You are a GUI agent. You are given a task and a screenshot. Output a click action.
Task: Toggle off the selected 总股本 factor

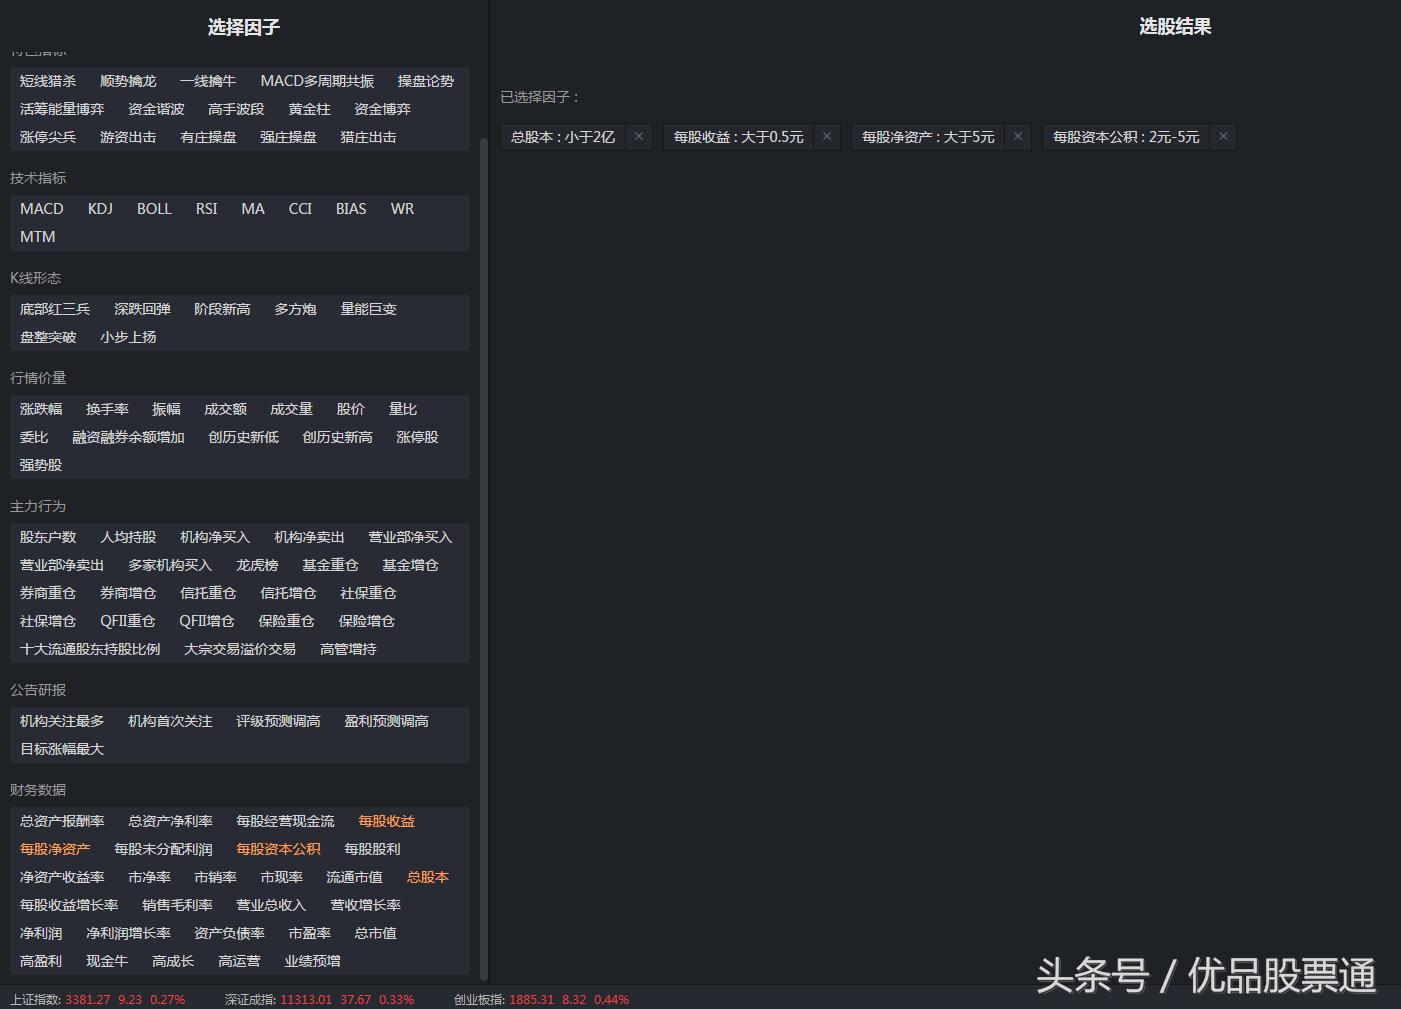point(427,876)
